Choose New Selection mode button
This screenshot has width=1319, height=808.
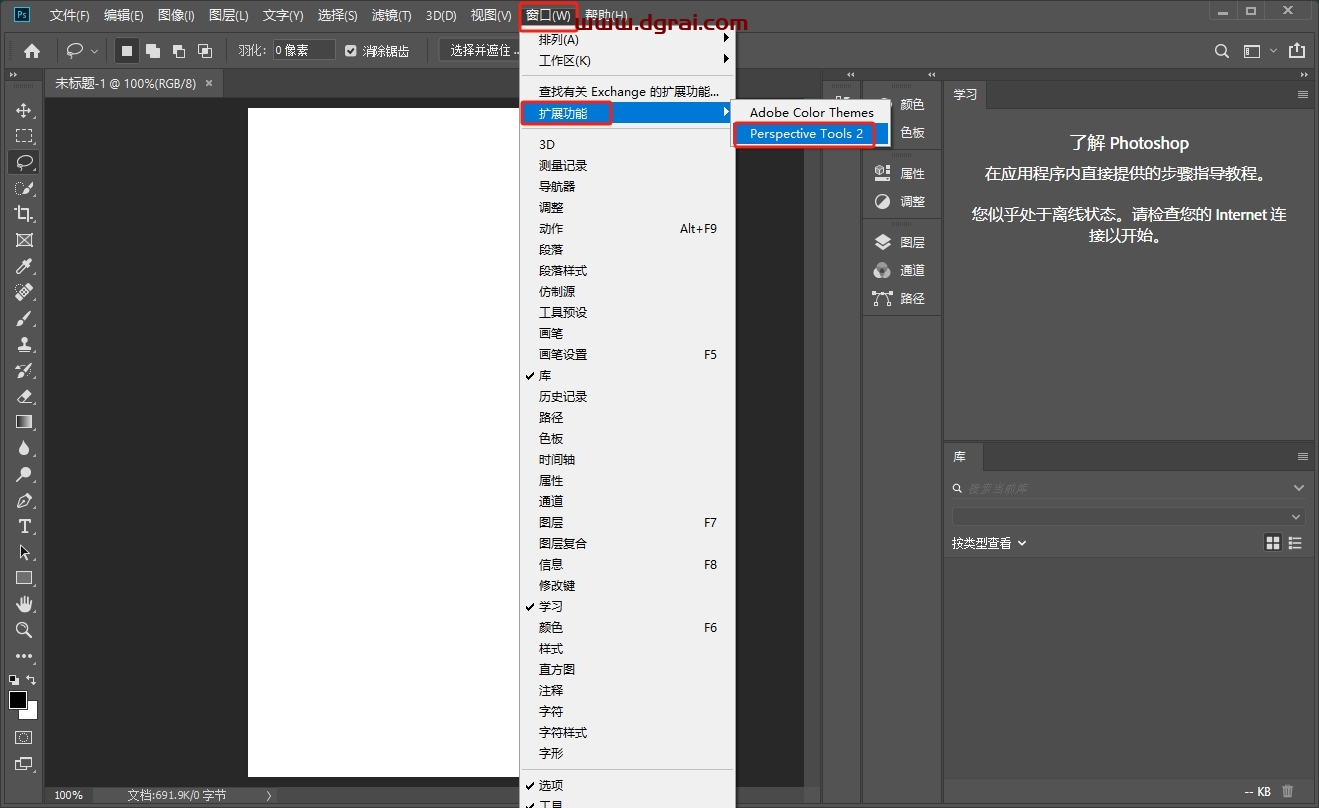[x=127, y=50]
